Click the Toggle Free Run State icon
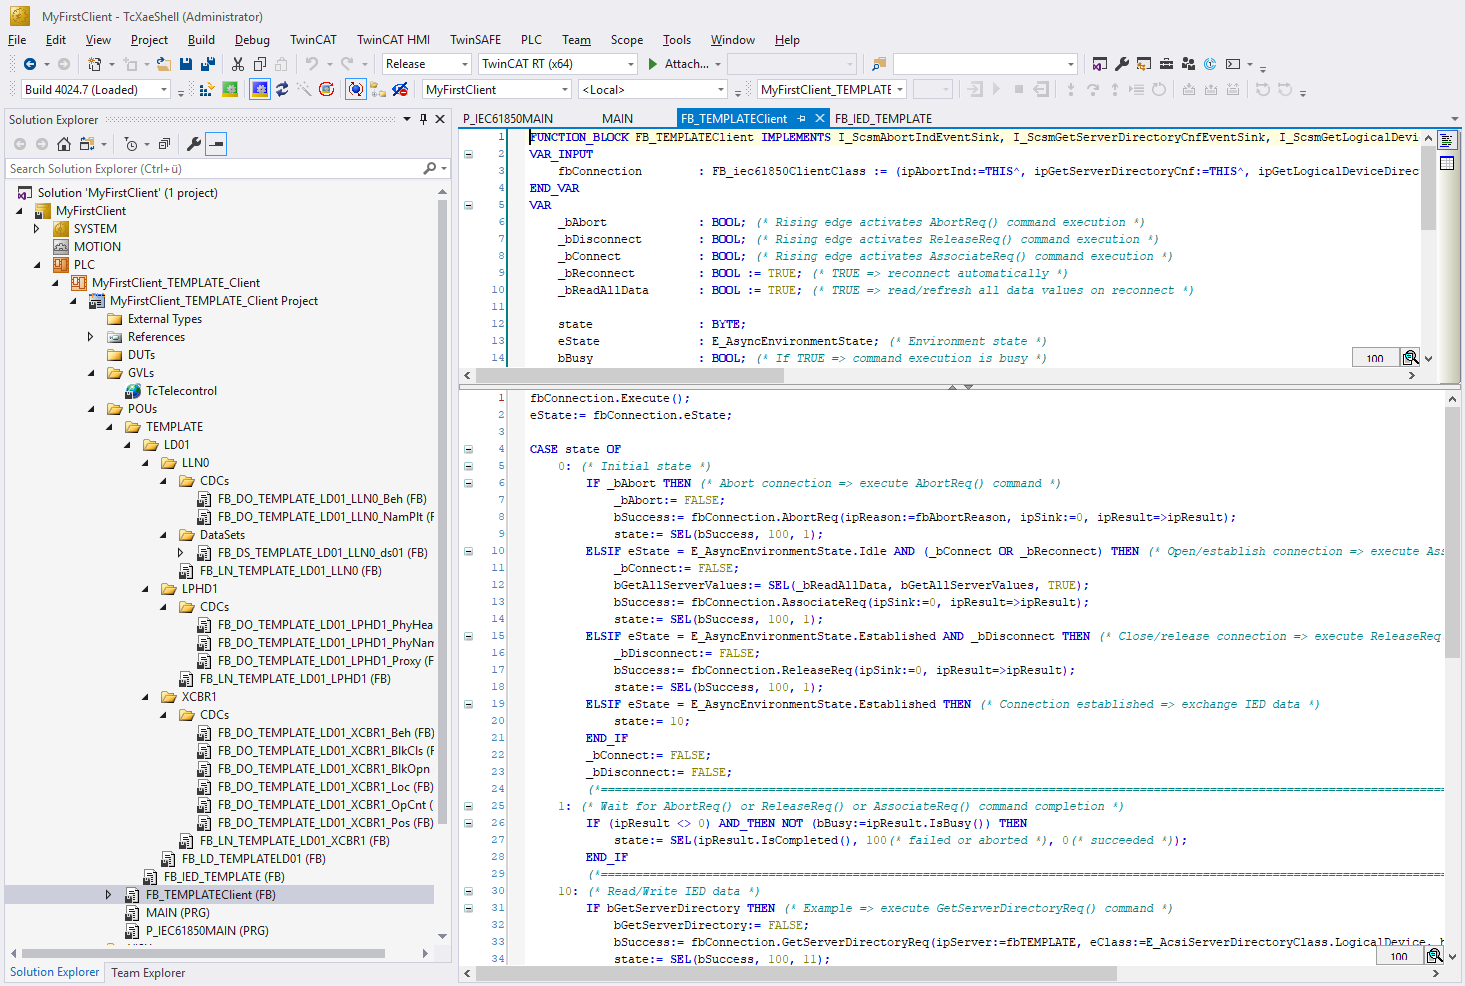The width and height of the screenshot is (1465, 986). coord(326,89)
